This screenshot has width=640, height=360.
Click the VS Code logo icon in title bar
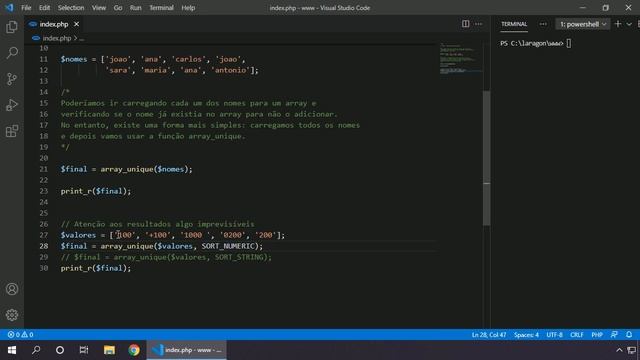(9, 7)
